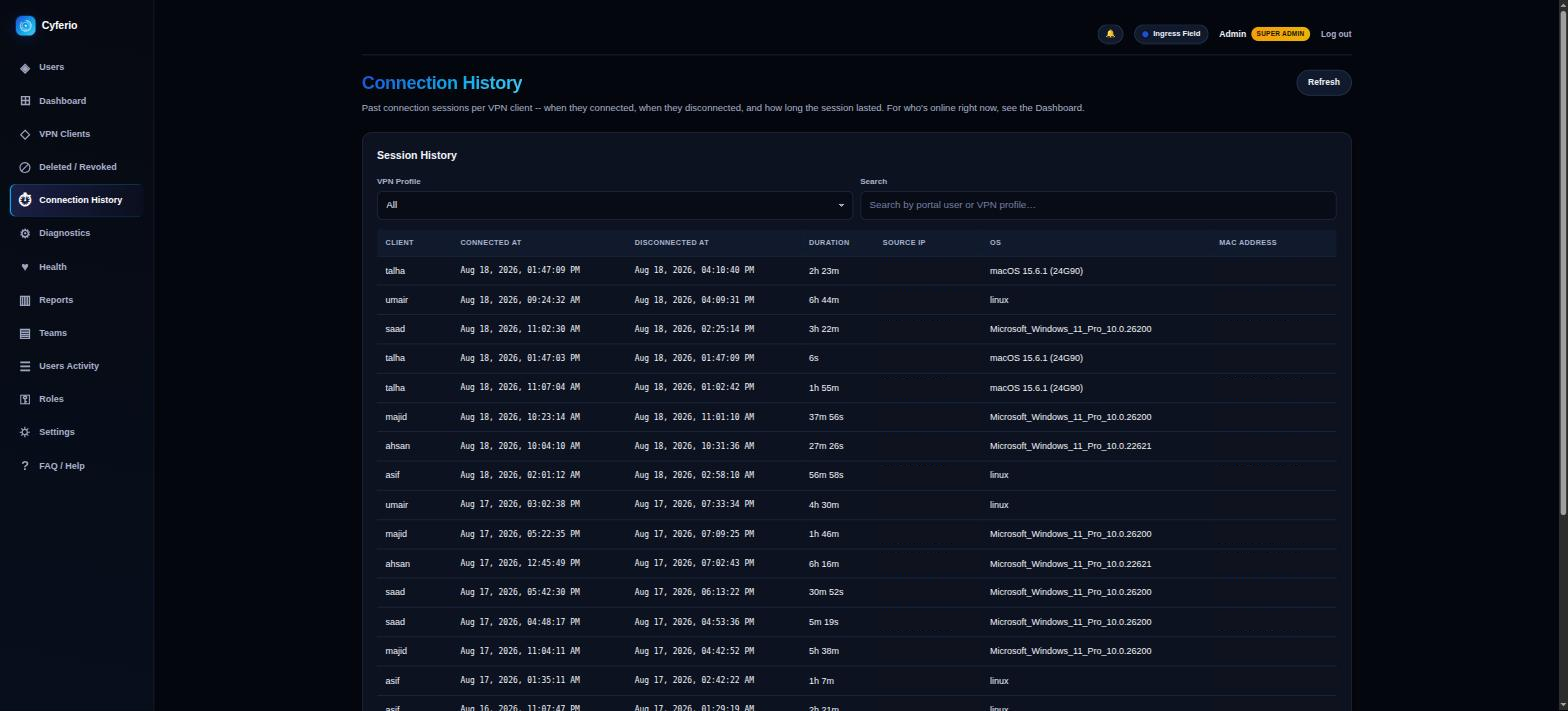
Task: Focus the portal user search field
Action: coord(1097,205)
